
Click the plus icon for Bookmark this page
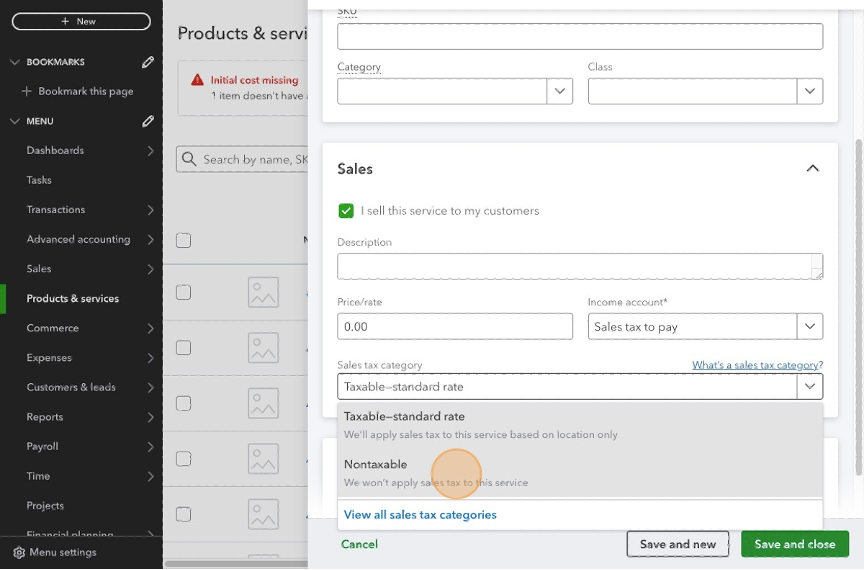coord(27,91)
